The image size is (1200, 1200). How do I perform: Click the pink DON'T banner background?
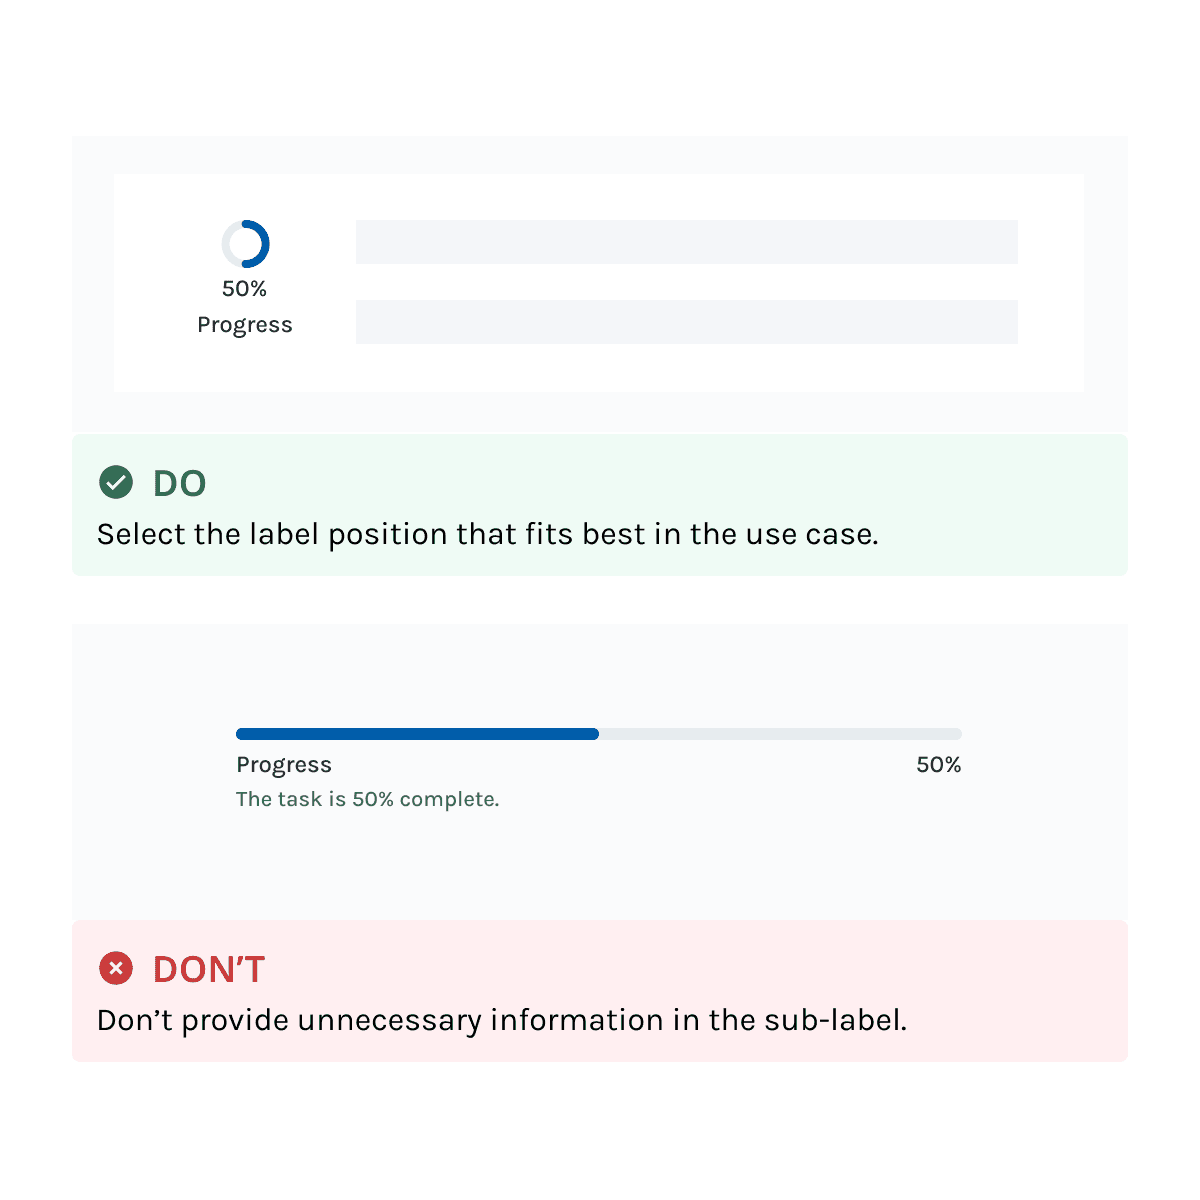point(600,991)
